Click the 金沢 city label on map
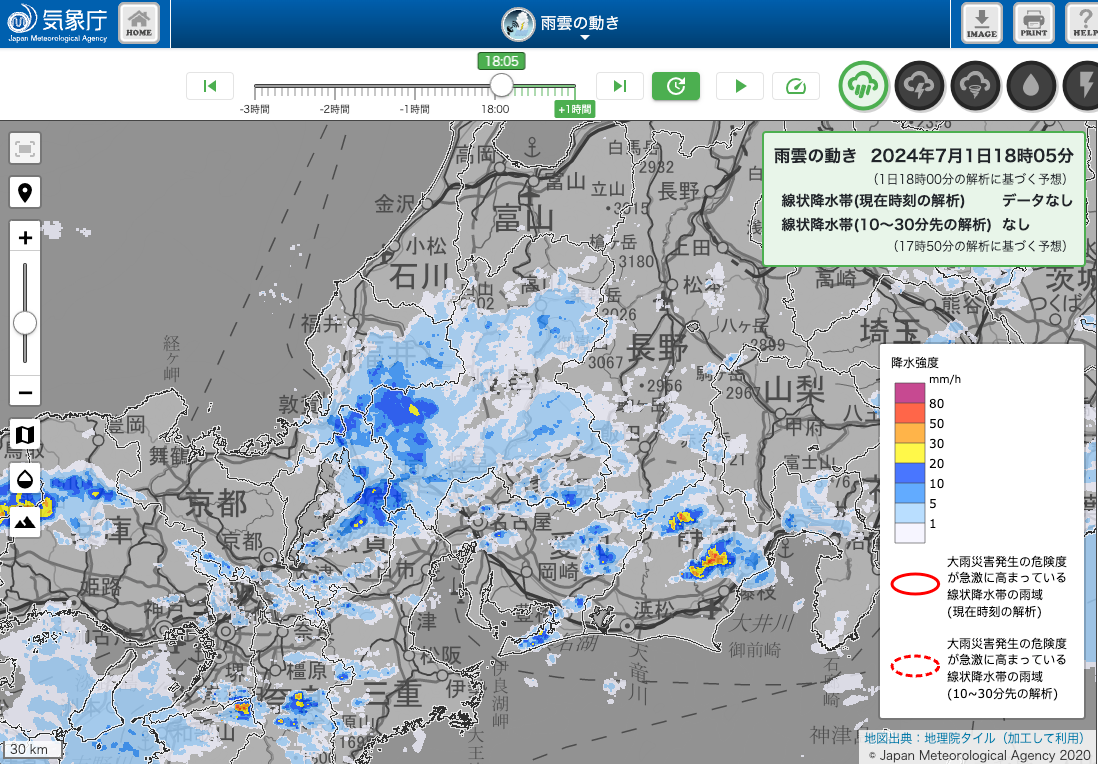This screenshot has height=764, width=1098. [395, 204]
